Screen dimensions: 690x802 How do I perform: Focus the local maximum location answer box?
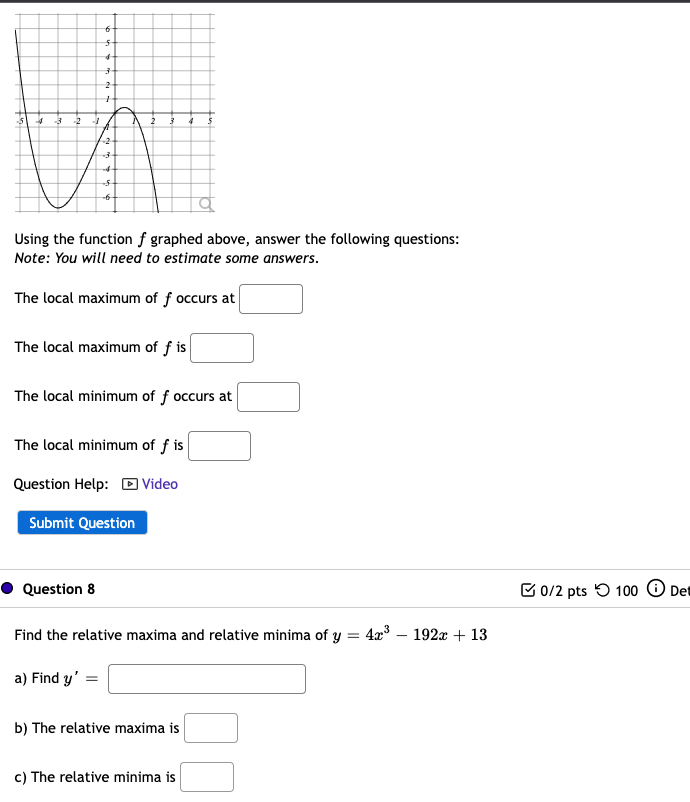(x=270, y=298)
